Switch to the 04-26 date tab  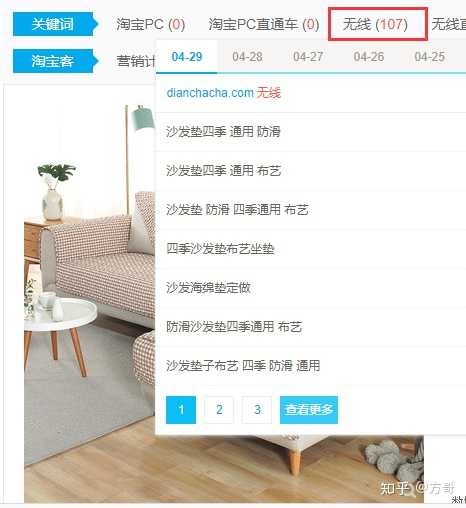[369, 57]
